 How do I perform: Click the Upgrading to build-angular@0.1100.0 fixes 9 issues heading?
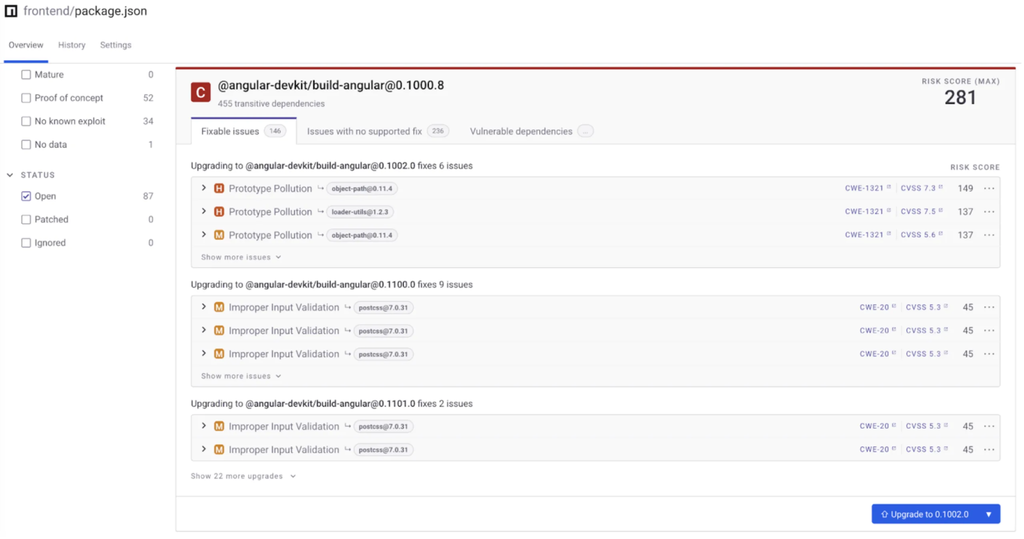[332, 285]
